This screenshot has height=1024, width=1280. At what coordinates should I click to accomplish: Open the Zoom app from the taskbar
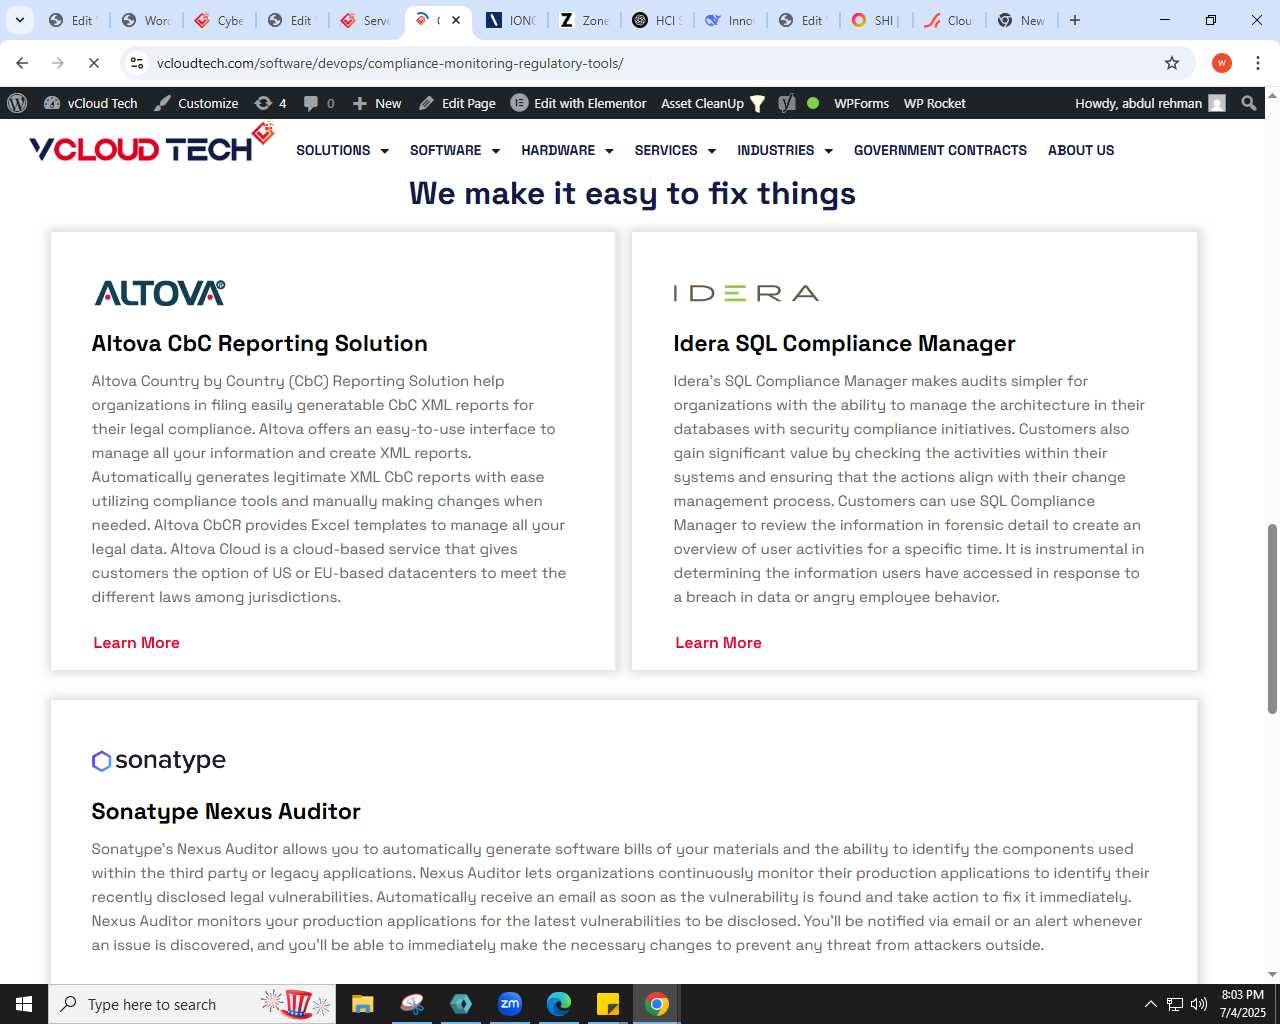(510, 1004)
